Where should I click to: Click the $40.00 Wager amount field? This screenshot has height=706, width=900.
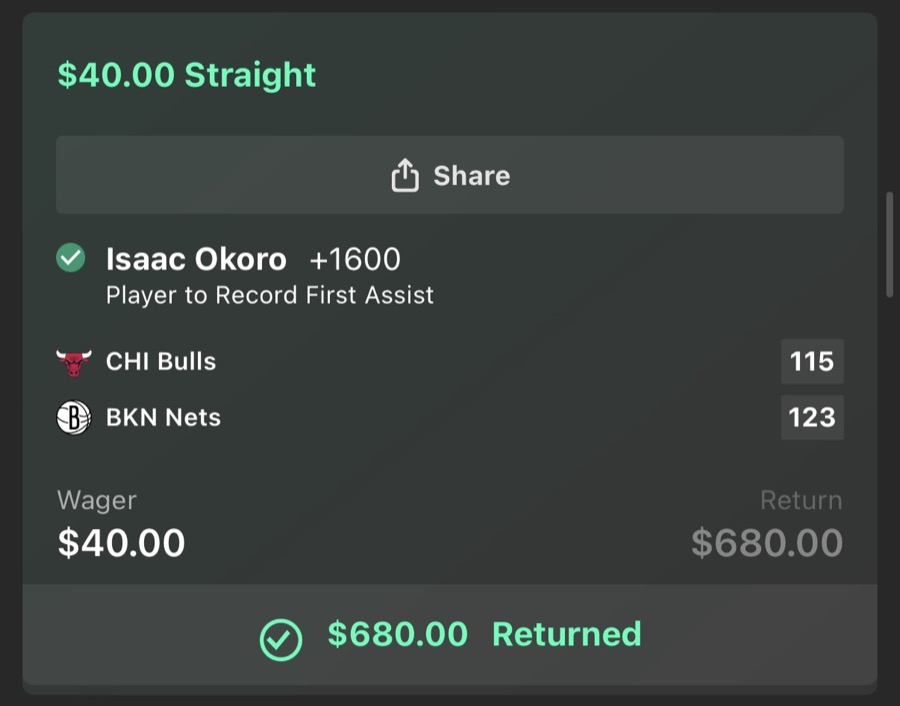coord(120,543)
